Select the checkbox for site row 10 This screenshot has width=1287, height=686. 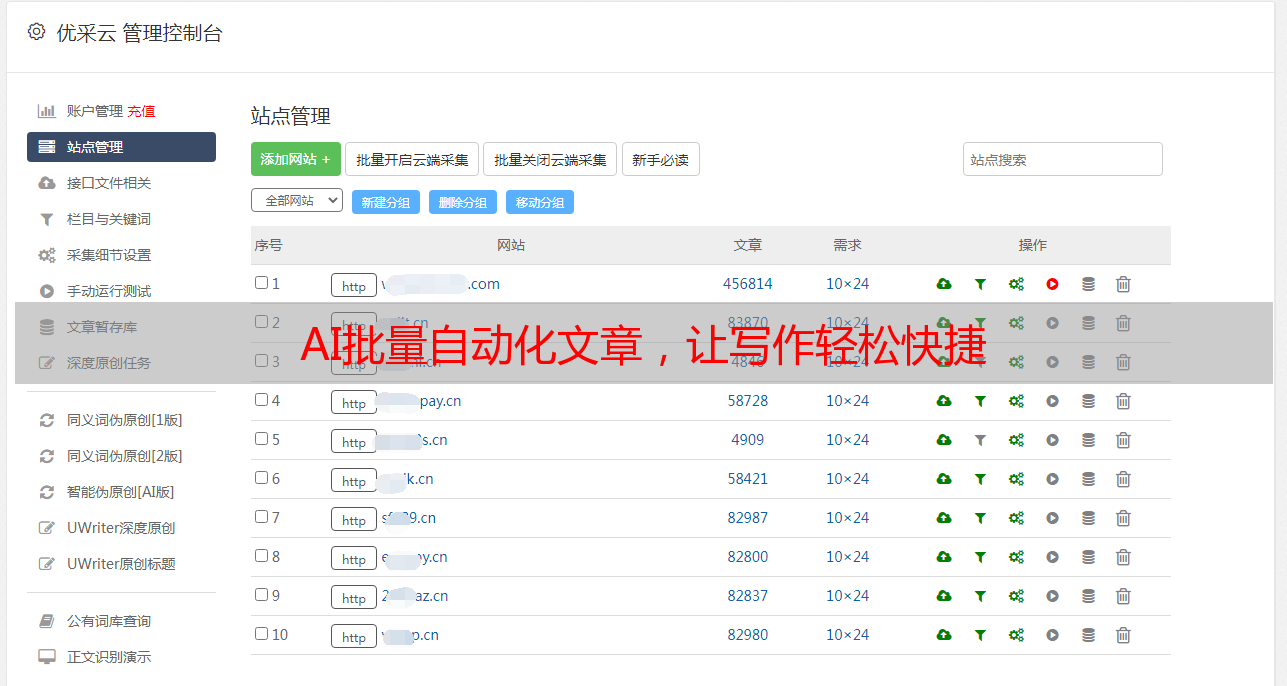[261, 634]
